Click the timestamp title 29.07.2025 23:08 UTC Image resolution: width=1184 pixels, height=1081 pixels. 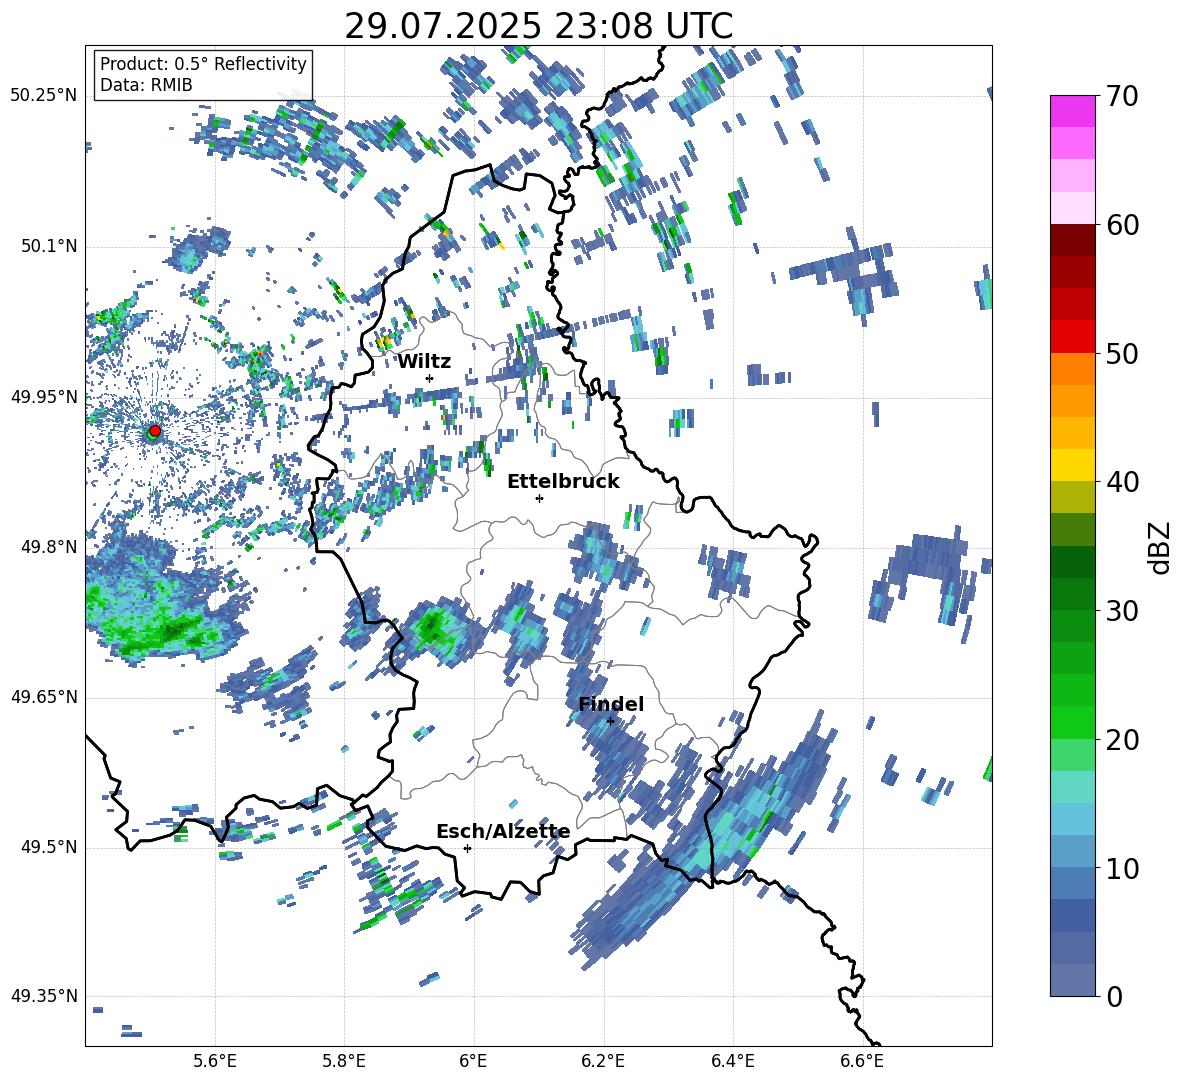[x=538, y=26]
